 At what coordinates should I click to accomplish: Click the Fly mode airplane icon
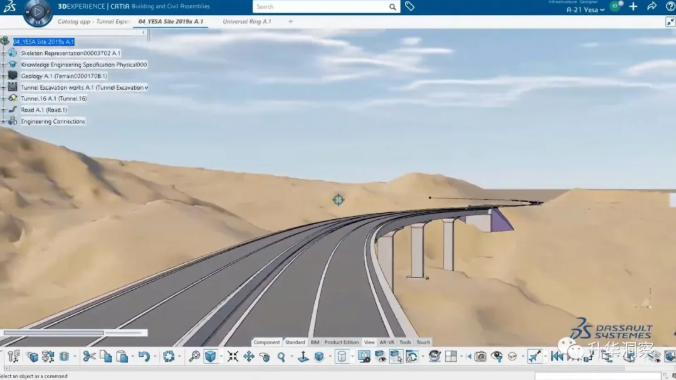point(534,356)
